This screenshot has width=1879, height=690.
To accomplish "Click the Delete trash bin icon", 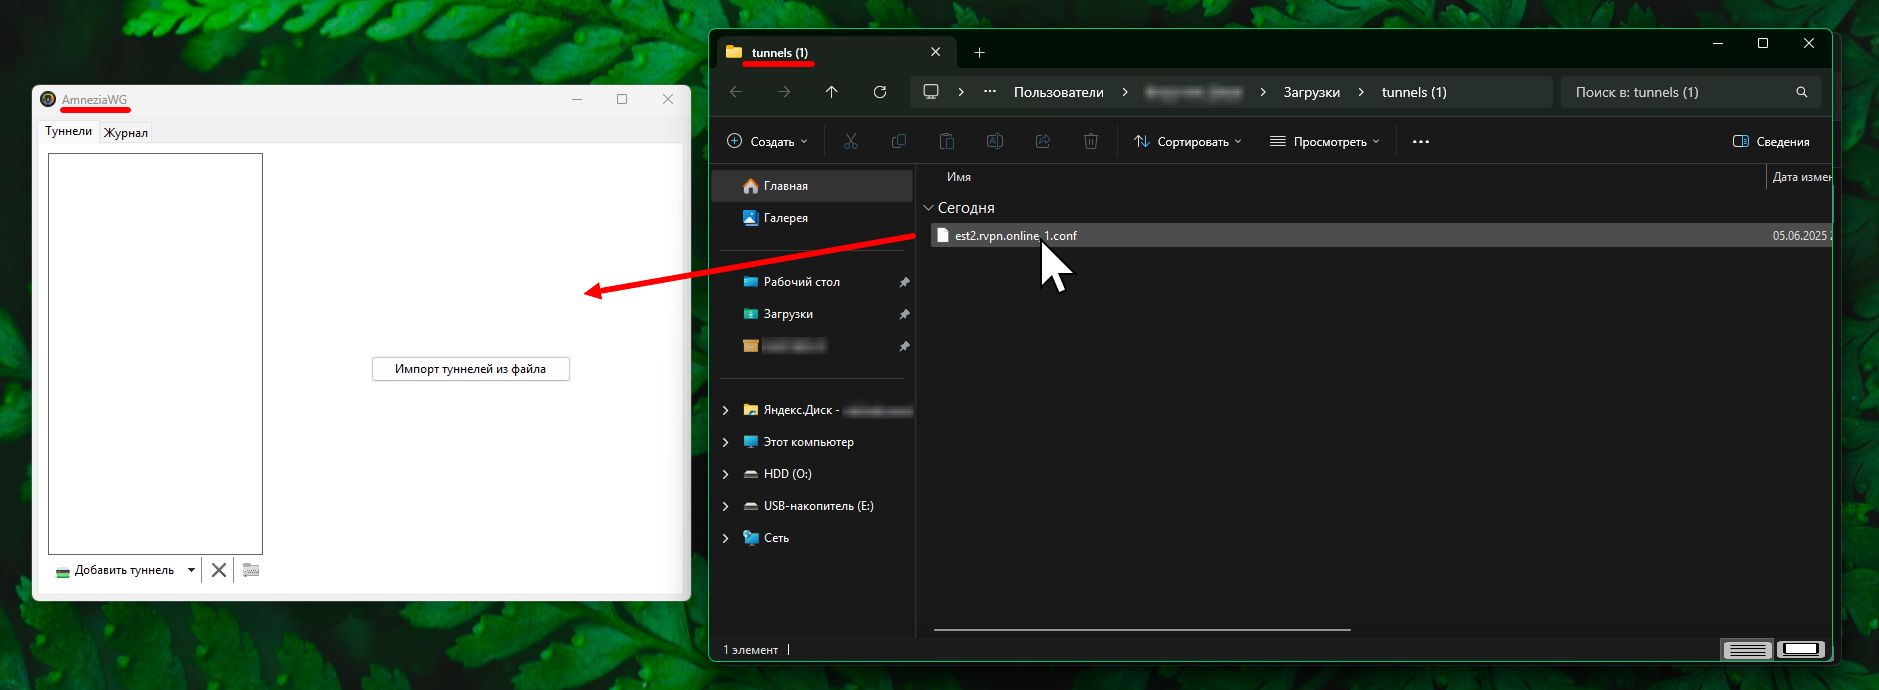I will coord(1091,142).
